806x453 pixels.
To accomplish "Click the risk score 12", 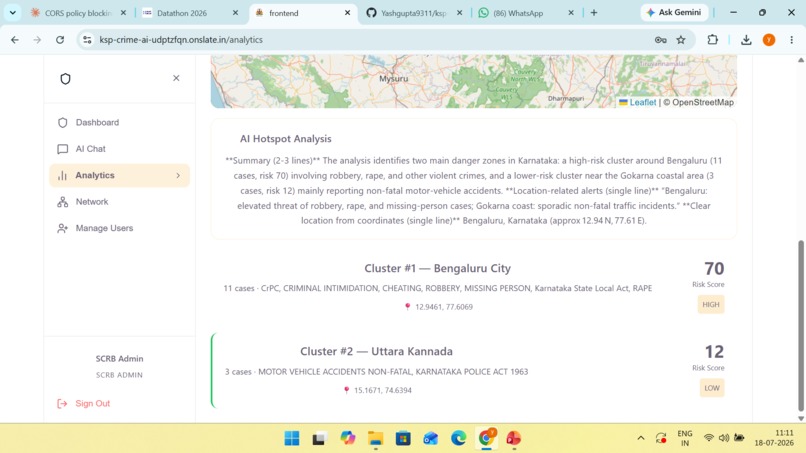I will [714, 352].
